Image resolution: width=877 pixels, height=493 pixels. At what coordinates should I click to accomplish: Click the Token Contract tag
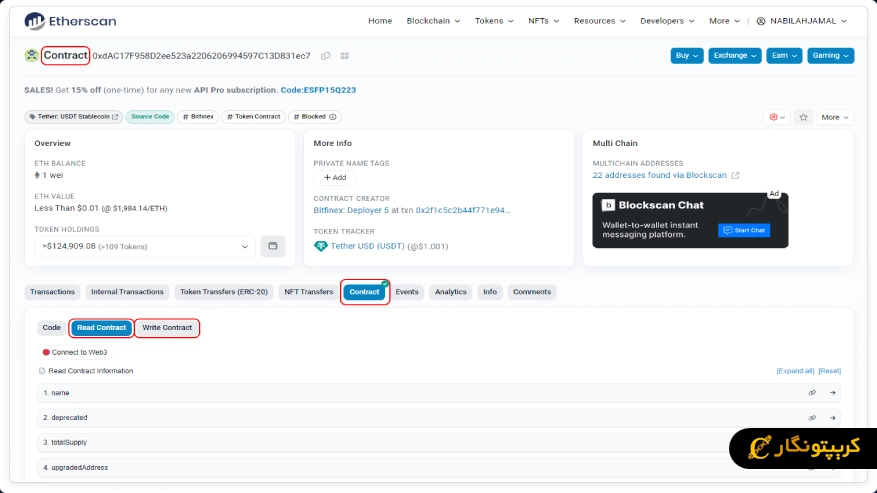253,117
